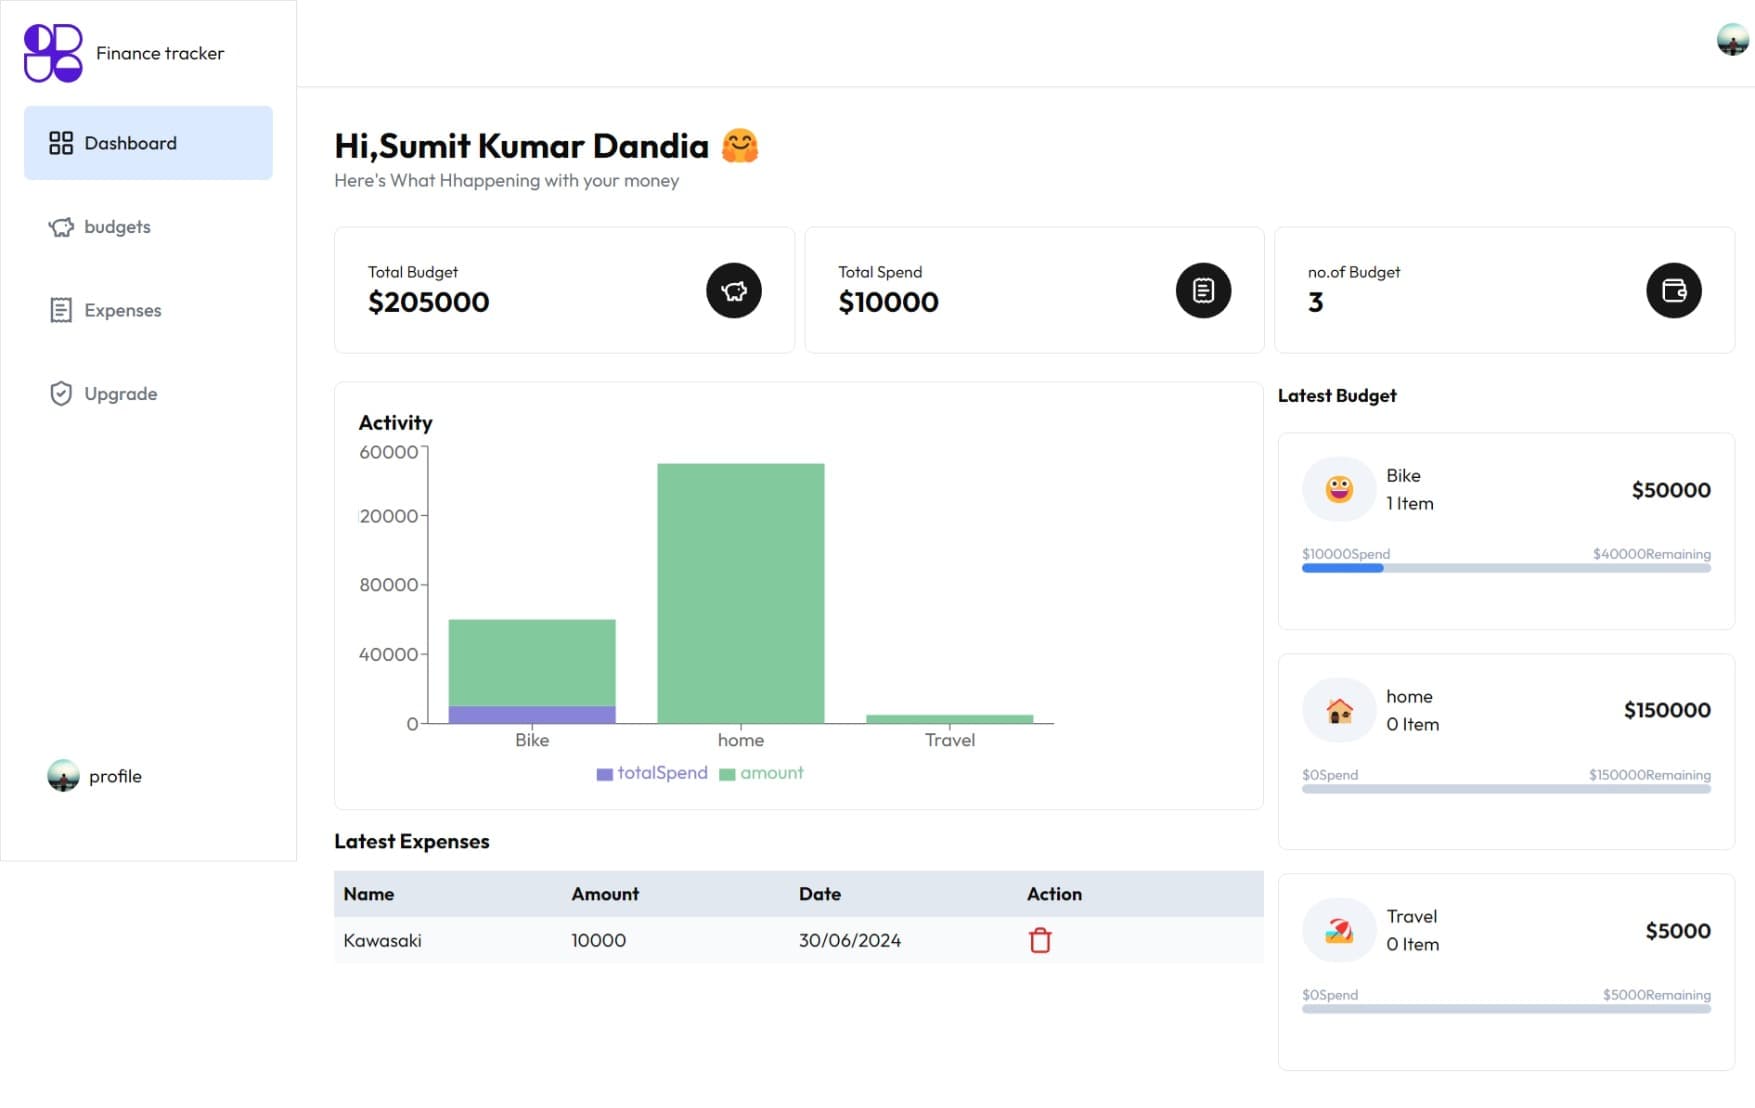Go to Expenses in sidebar
1755x1108 pixels.
click(148, 310)
